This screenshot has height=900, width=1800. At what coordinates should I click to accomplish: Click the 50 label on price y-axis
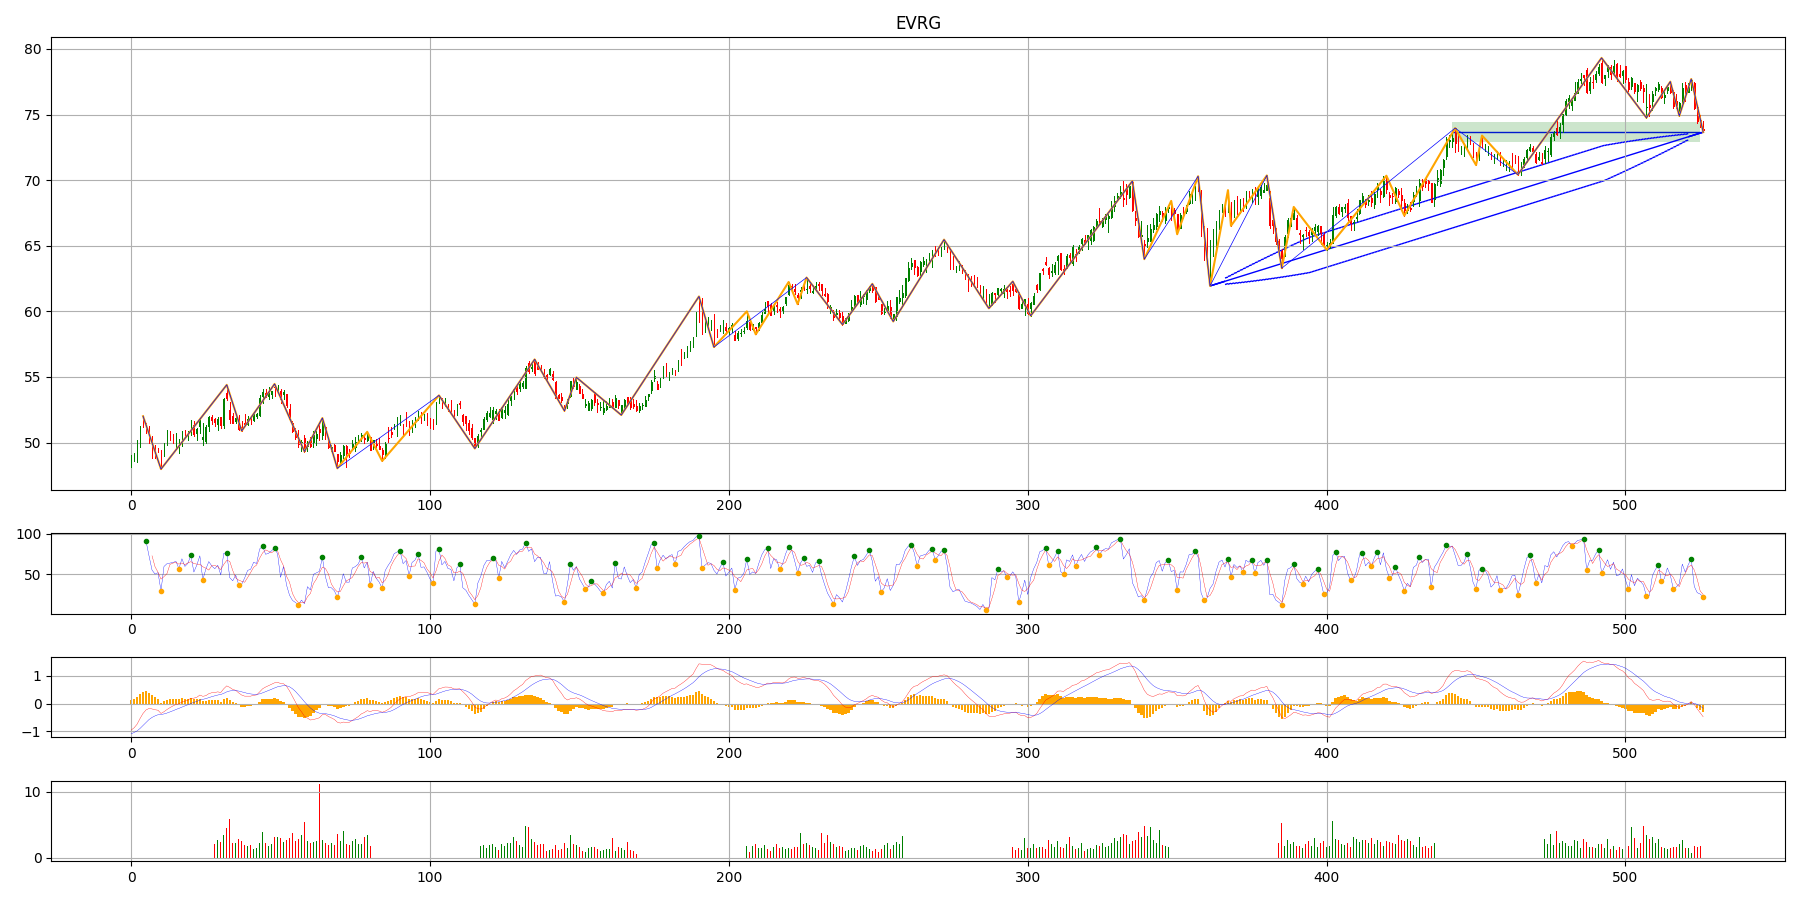[32, 443]
